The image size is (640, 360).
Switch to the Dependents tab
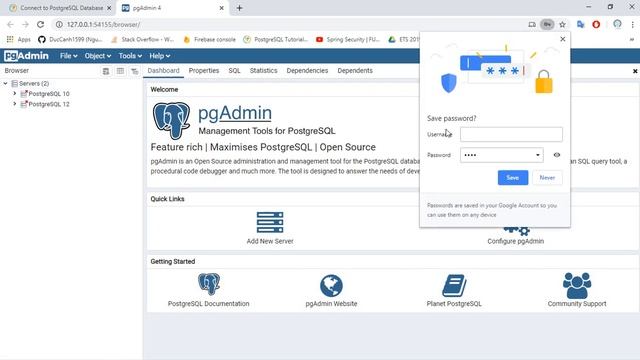click(x=355, y=71)
